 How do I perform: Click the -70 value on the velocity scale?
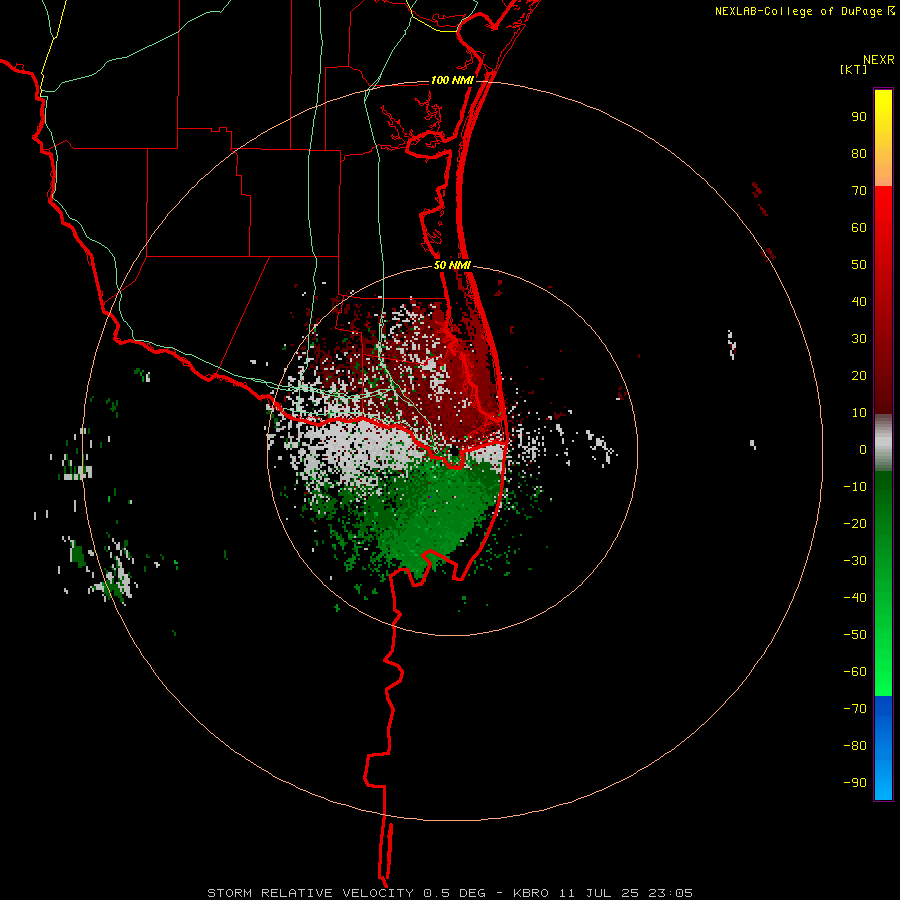855,709
